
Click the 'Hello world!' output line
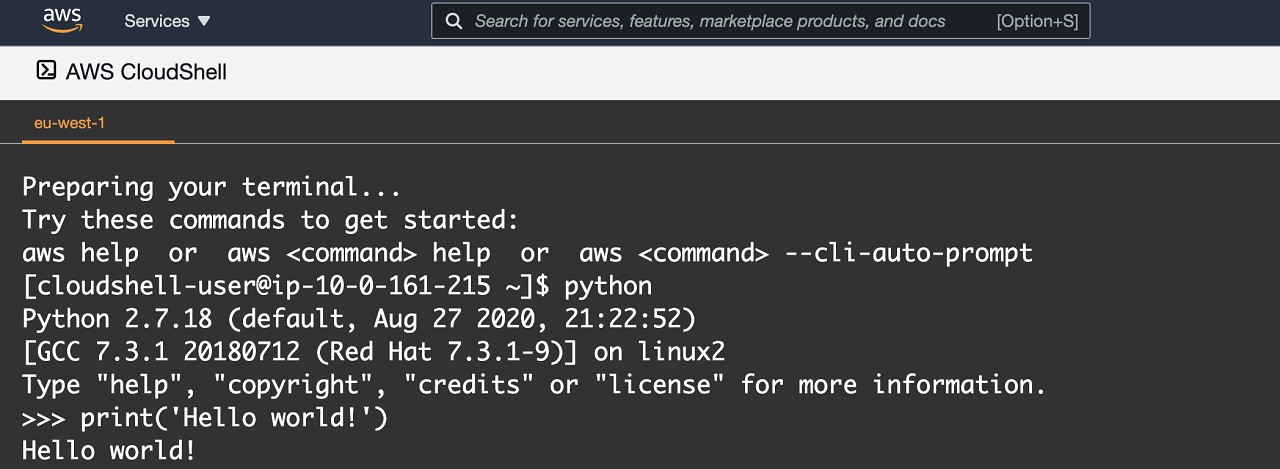coord(108,451)
